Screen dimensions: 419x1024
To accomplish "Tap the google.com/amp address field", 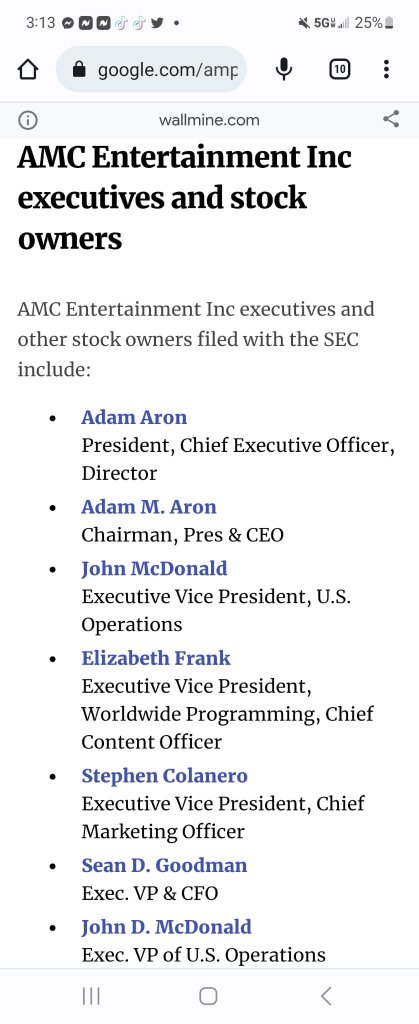I will click(151, 69).
